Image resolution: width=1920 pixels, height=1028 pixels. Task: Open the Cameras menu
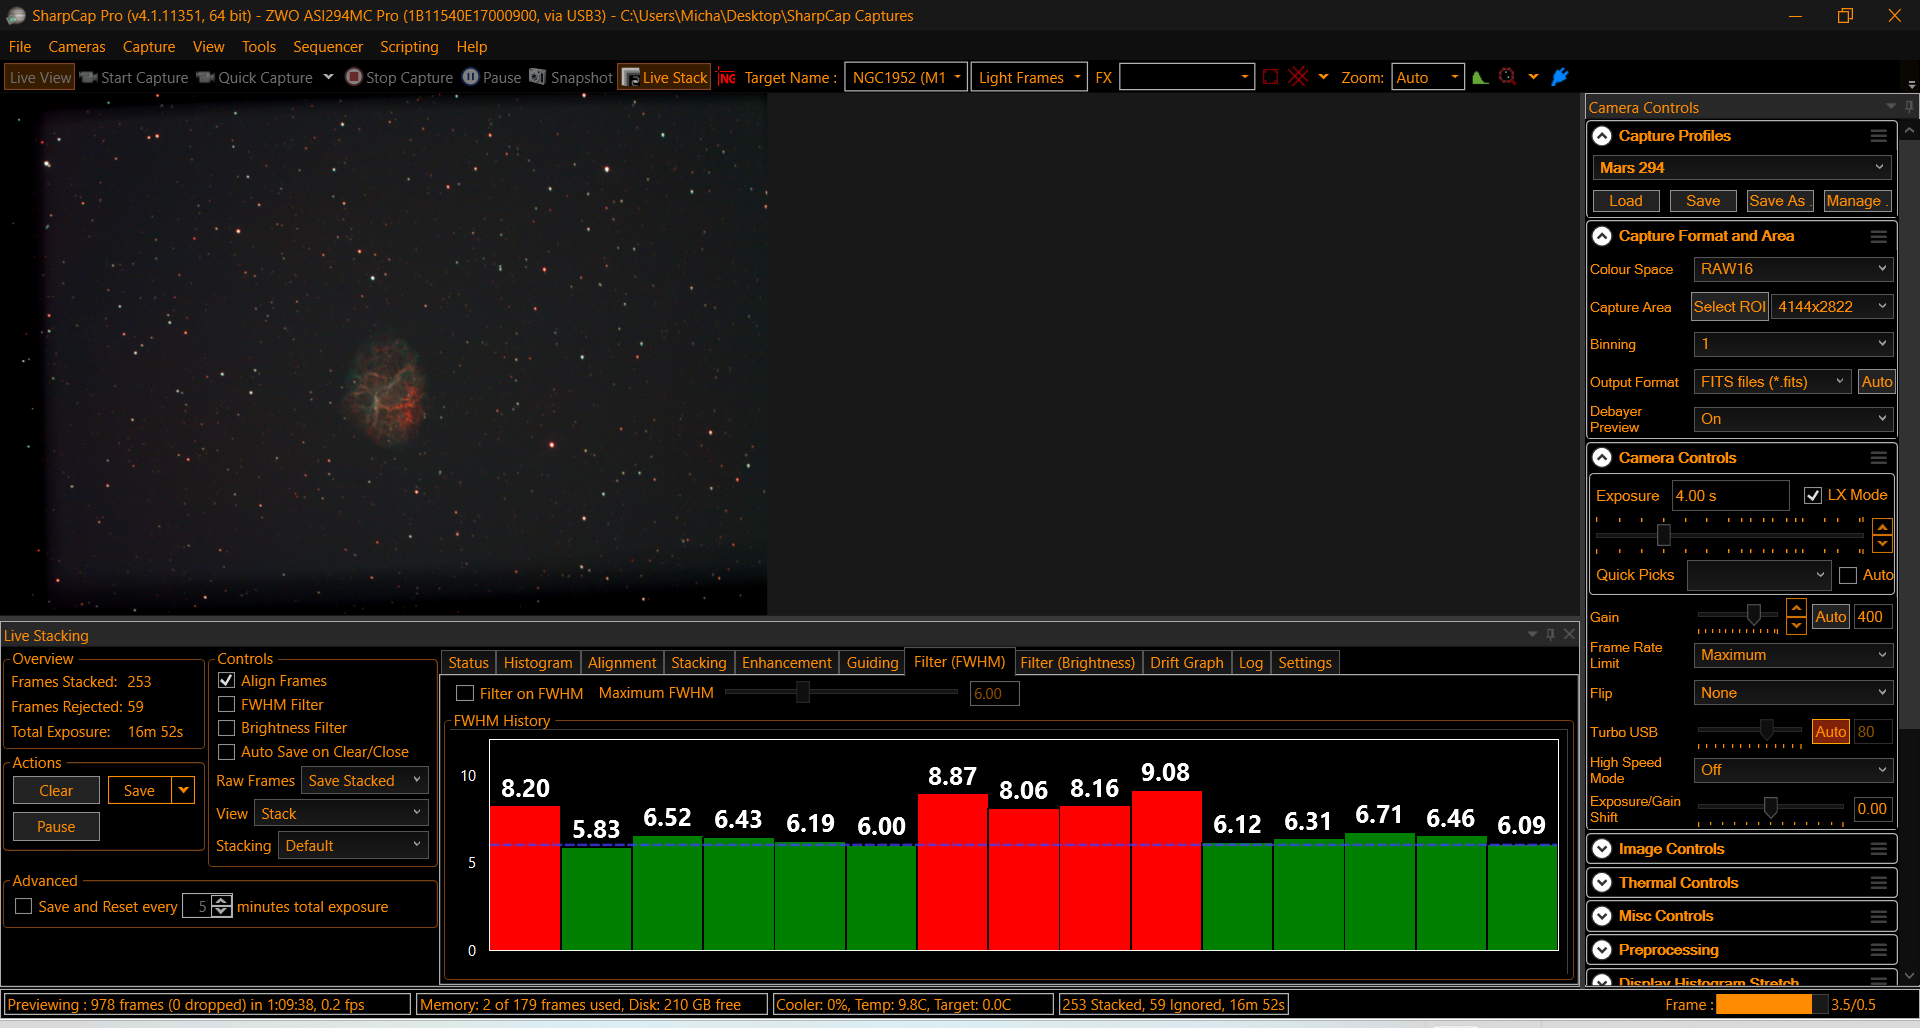coord(77,47)
